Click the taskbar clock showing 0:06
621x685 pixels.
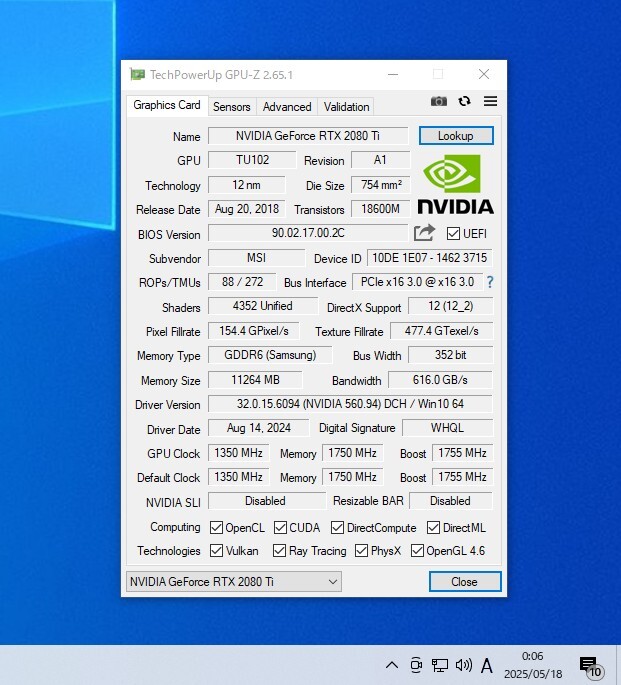533,665
